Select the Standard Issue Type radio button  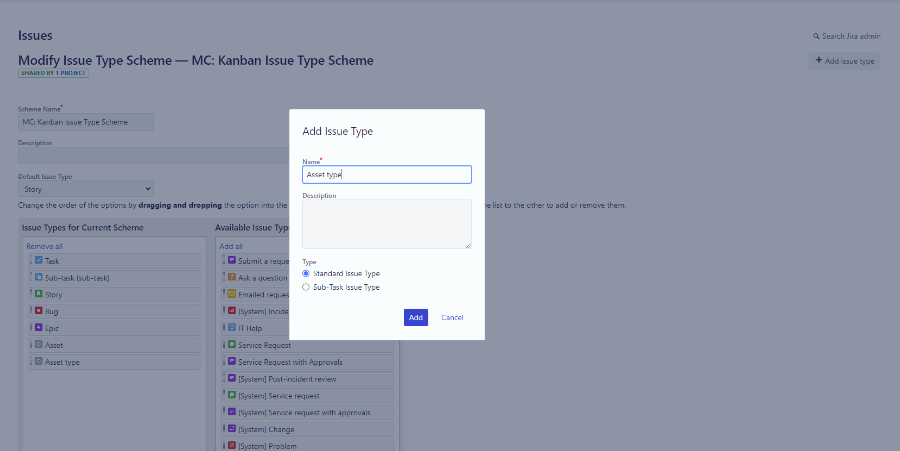coord(306,273)
